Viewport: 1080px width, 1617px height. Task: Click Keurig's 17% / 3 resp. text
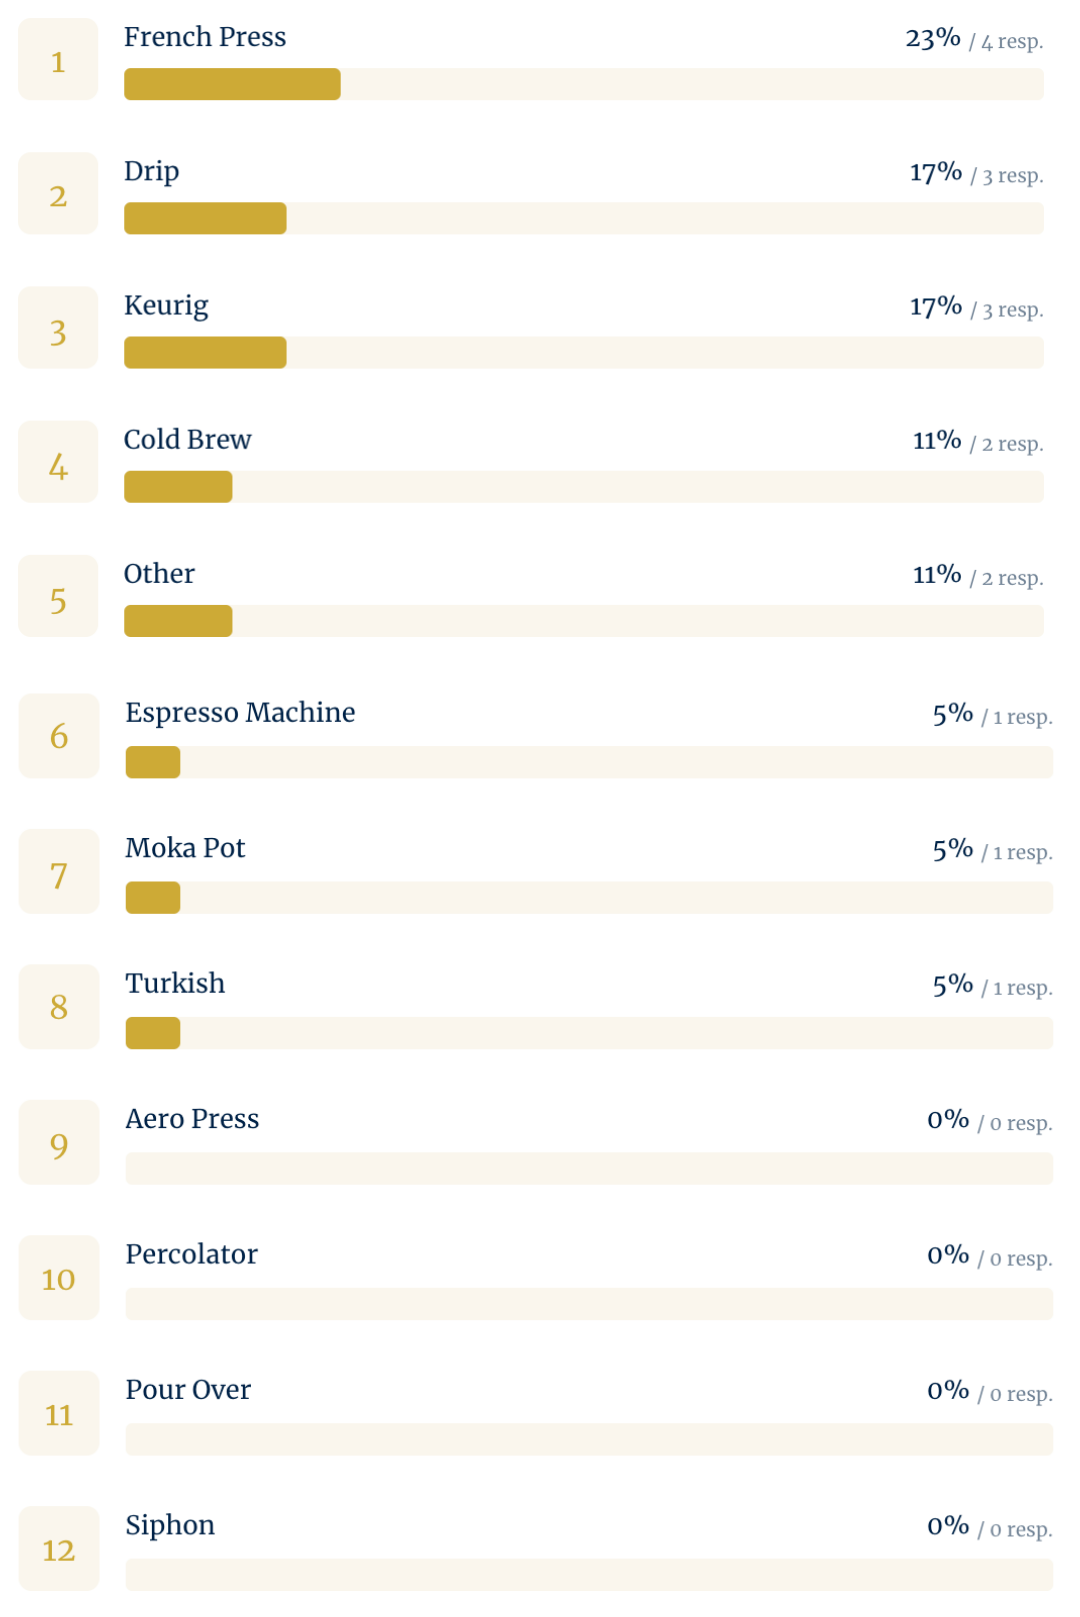[x=976, y=307]
